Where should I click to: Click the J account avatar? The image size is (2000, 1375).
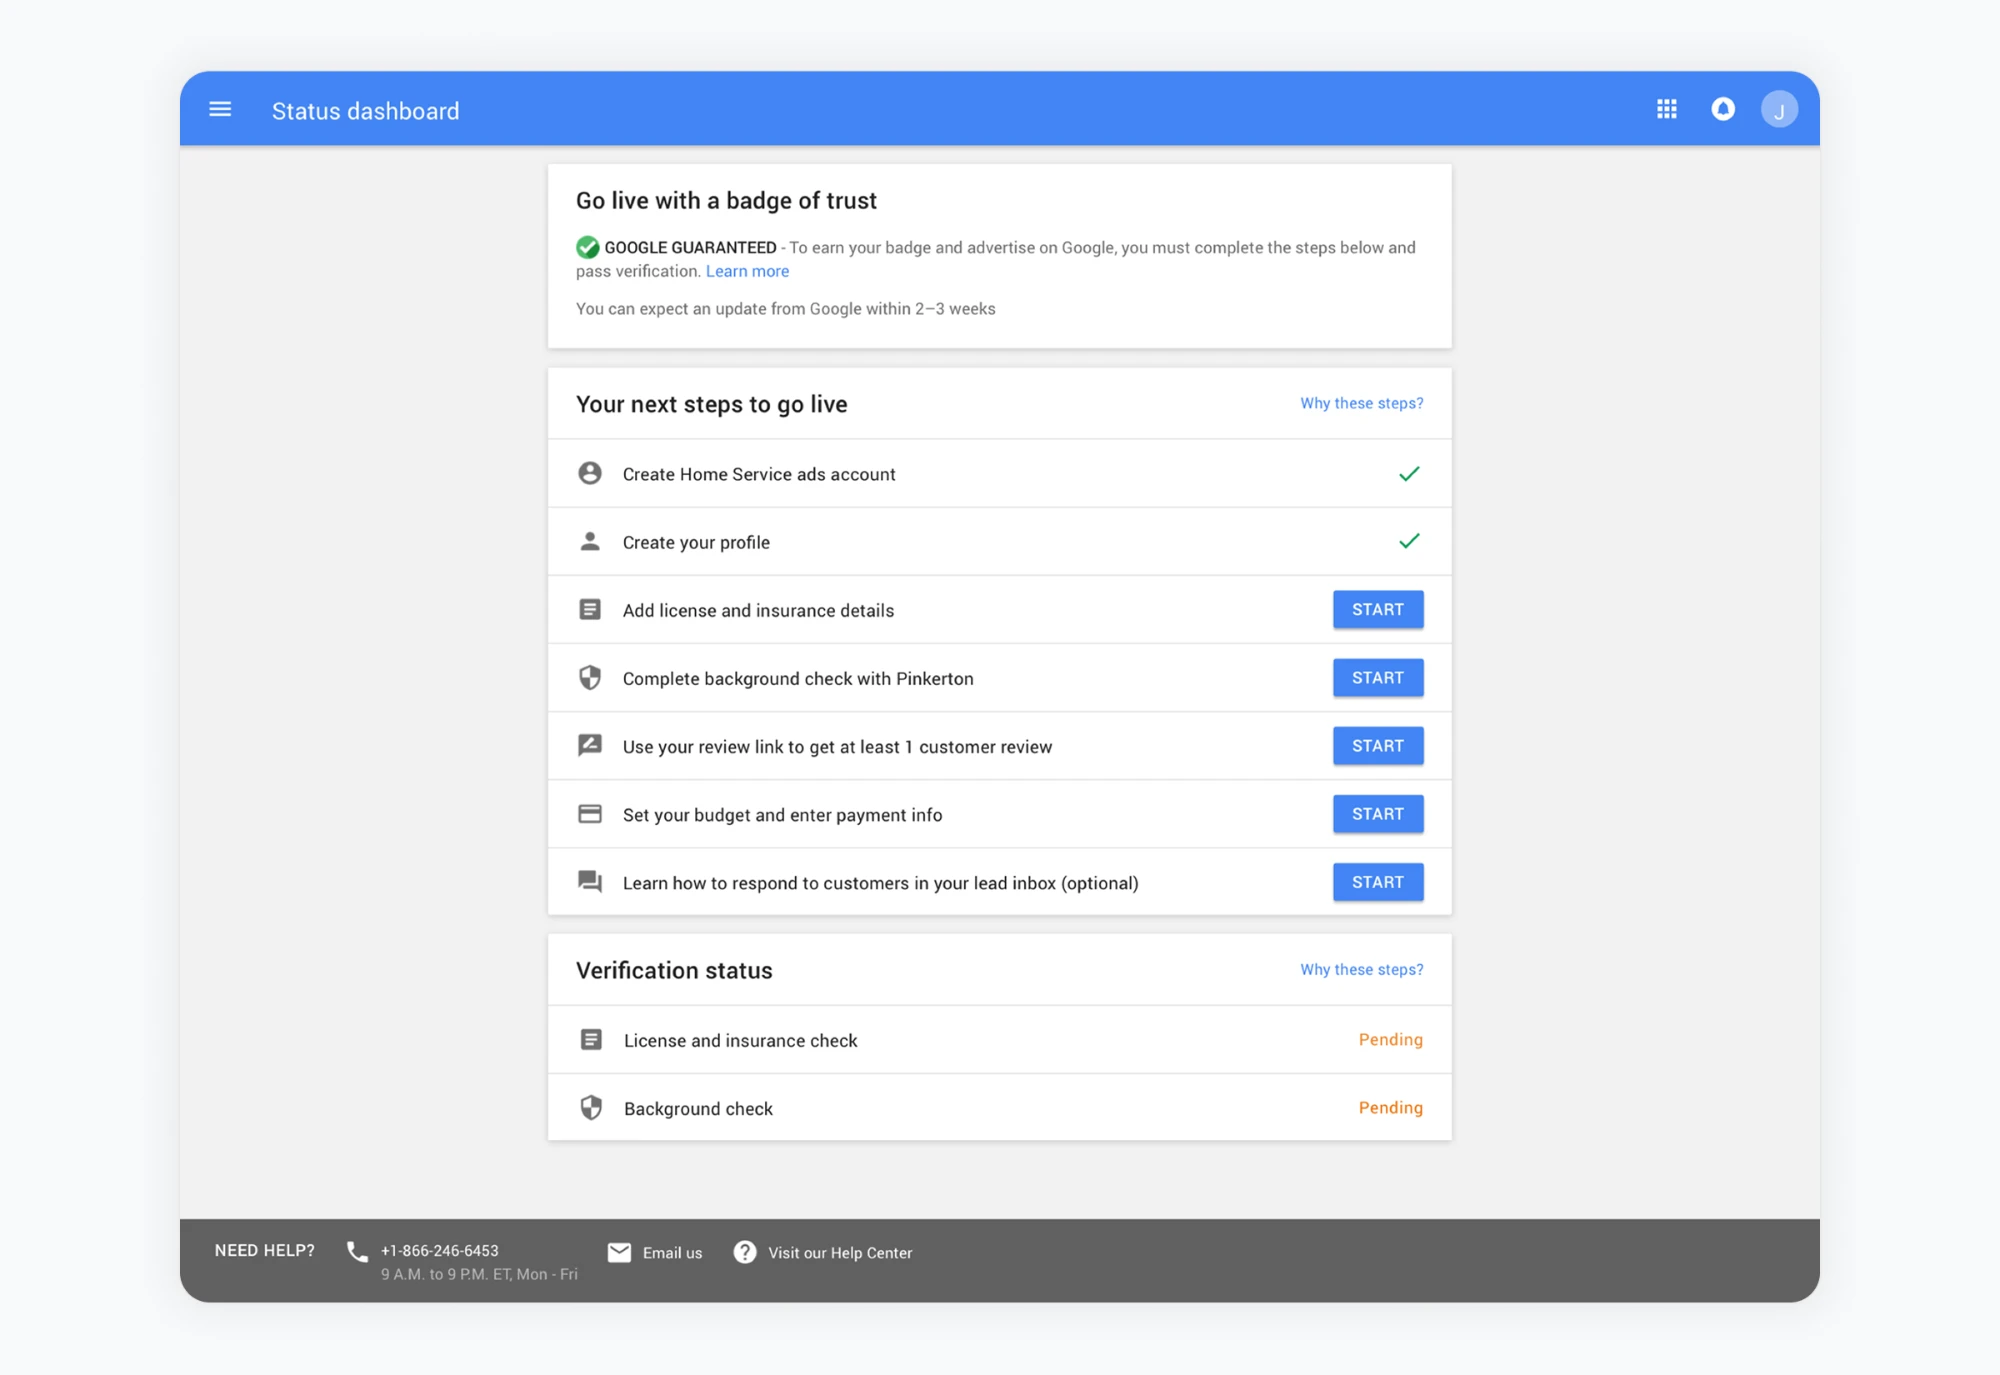1779,109
